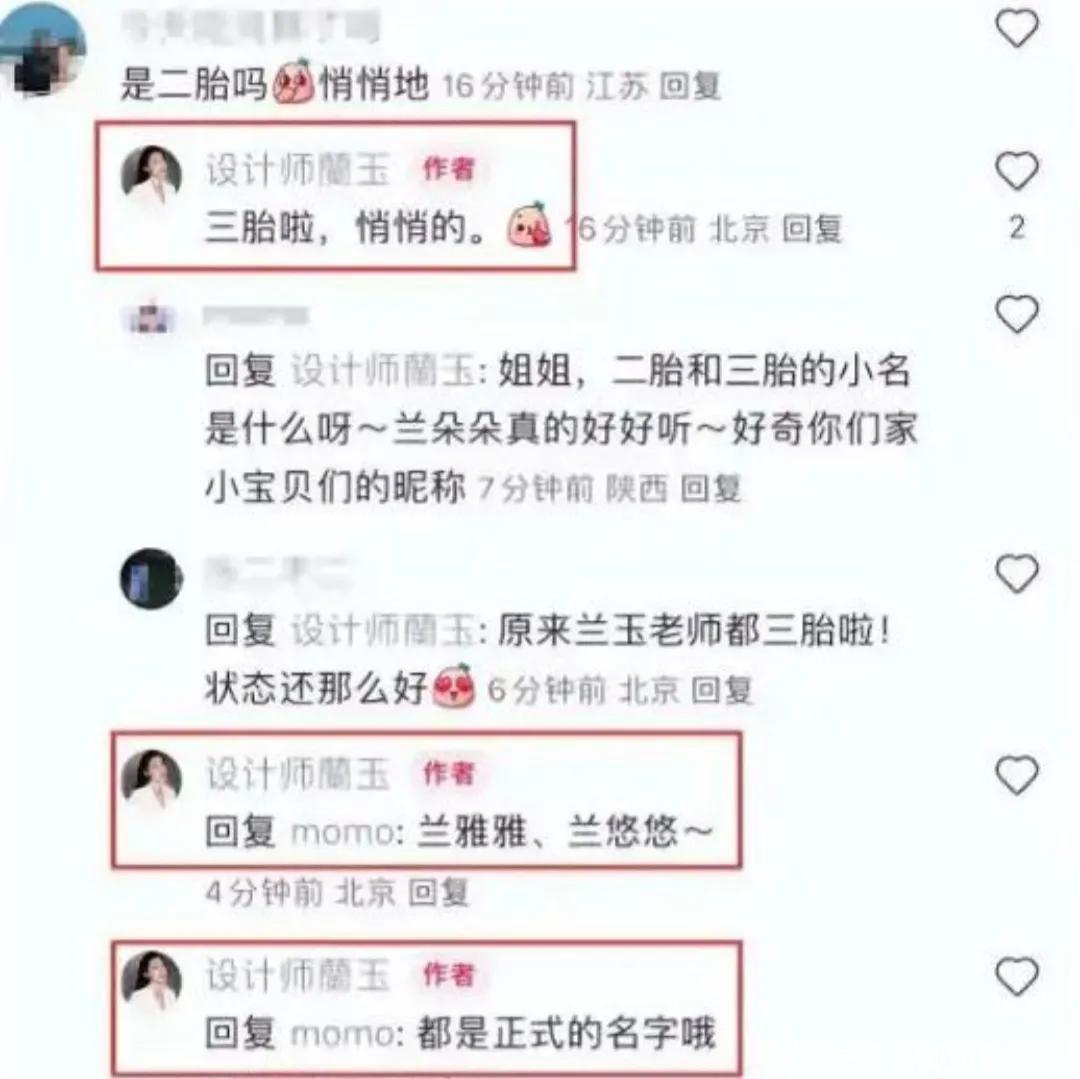Image resolution: width=1080 pixels, height=1079 pixels.
Task: Tap 回复 beside the 7分钟前 陕西 comment
Action: click(x=710, y=490)
